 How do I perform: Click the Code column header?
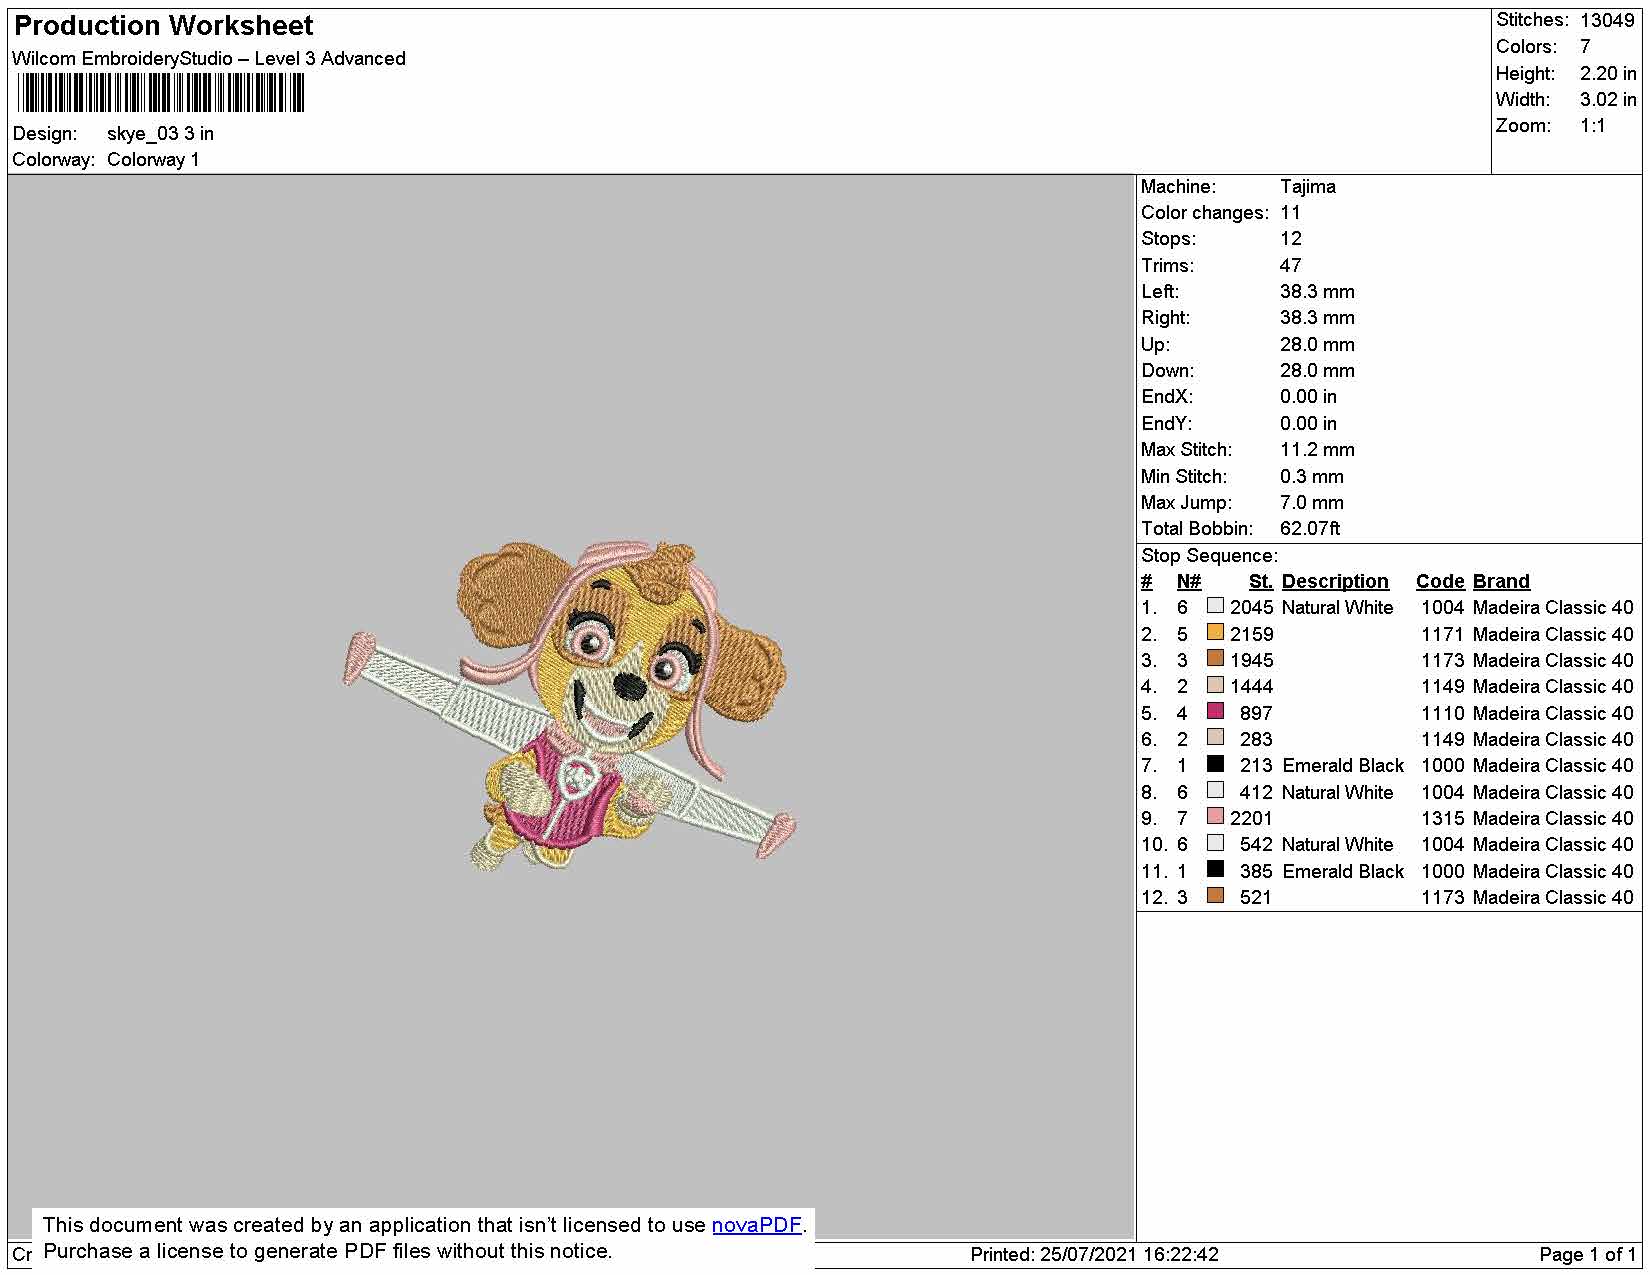pyautogui.click(x=1440, y=581)
